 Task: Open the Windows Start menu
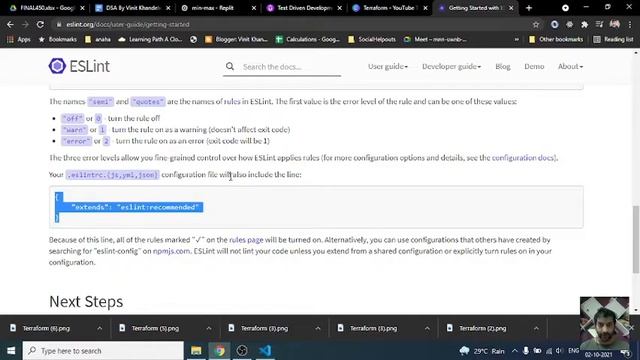pos(11,351)
